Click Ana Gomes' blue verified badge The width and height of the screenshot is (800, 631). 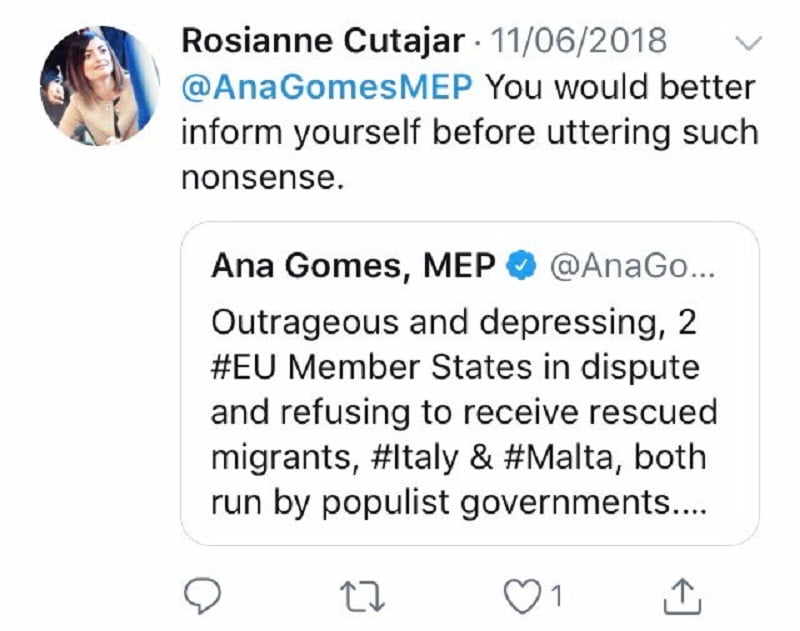pos(521,266)
